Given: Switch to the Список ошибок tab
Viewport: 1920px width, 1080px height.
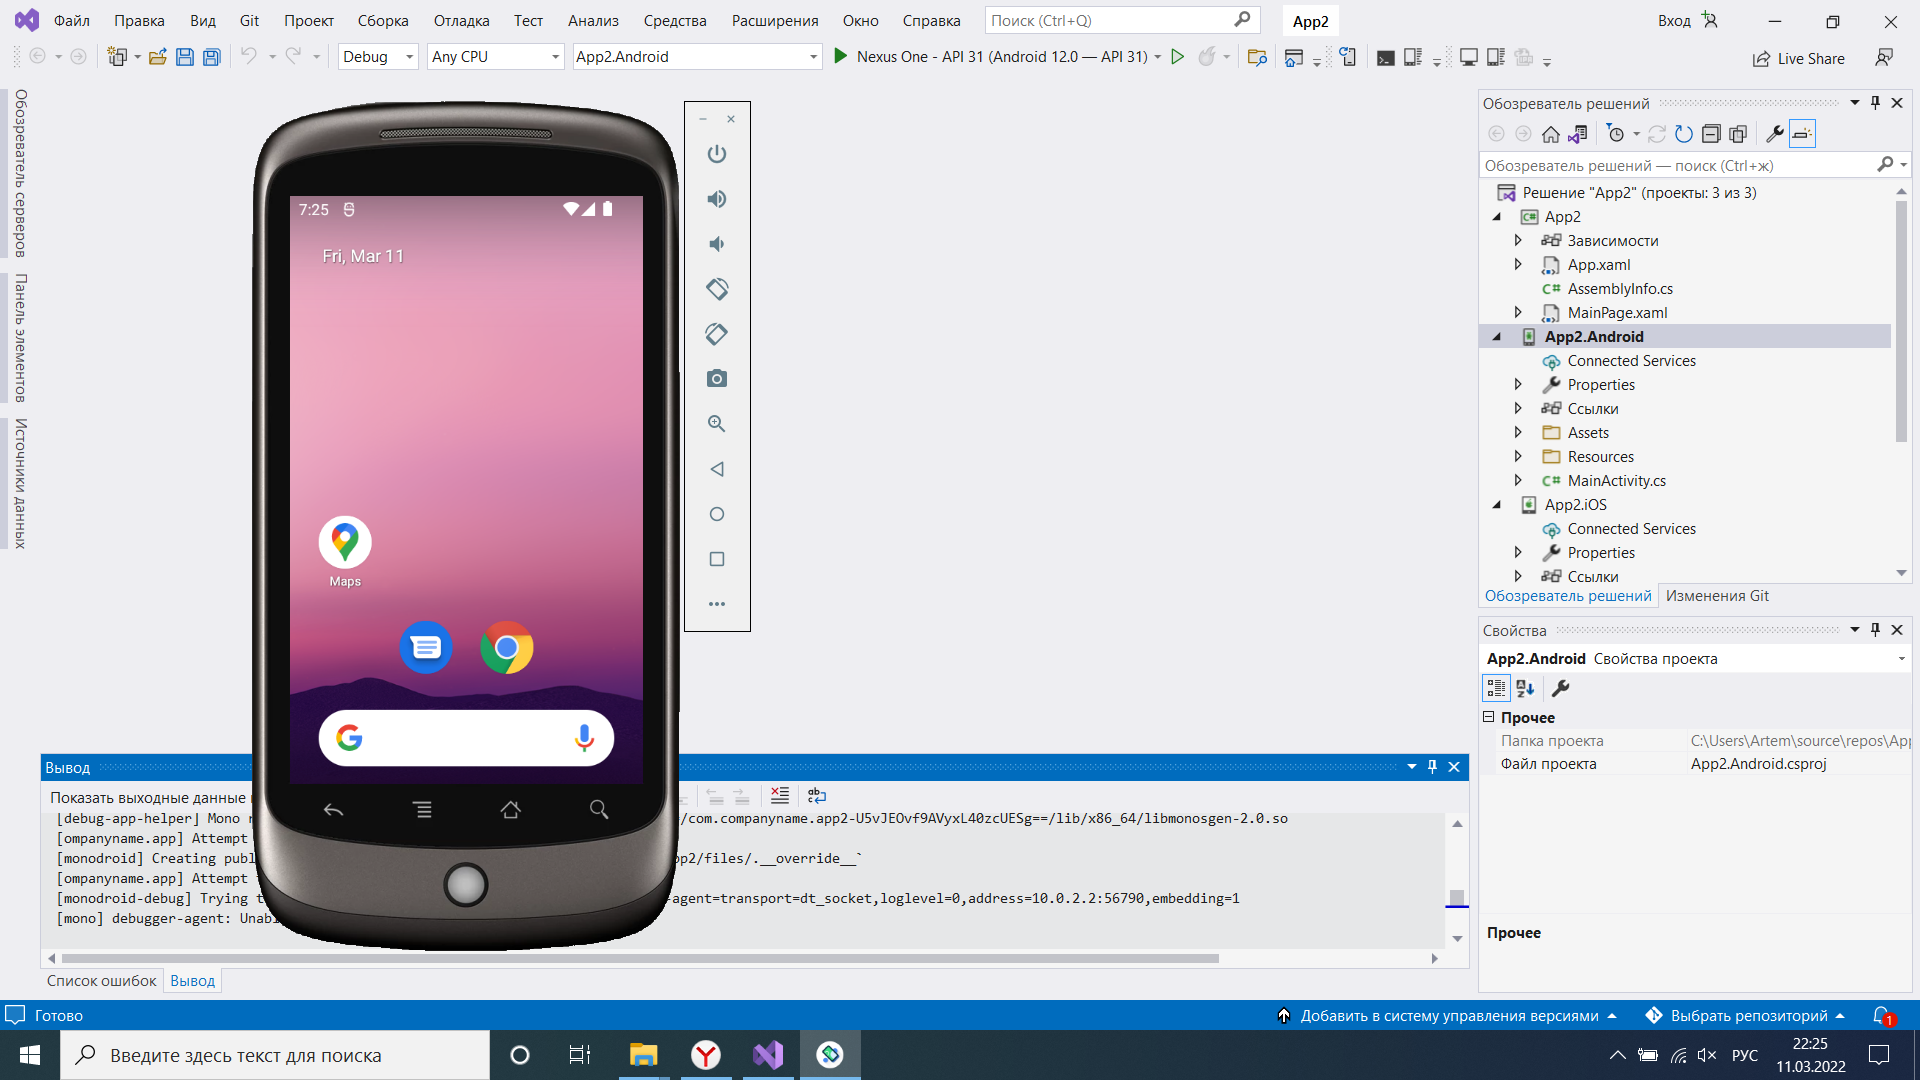Looking at the screenshot, I should click(x=101, y=981).
